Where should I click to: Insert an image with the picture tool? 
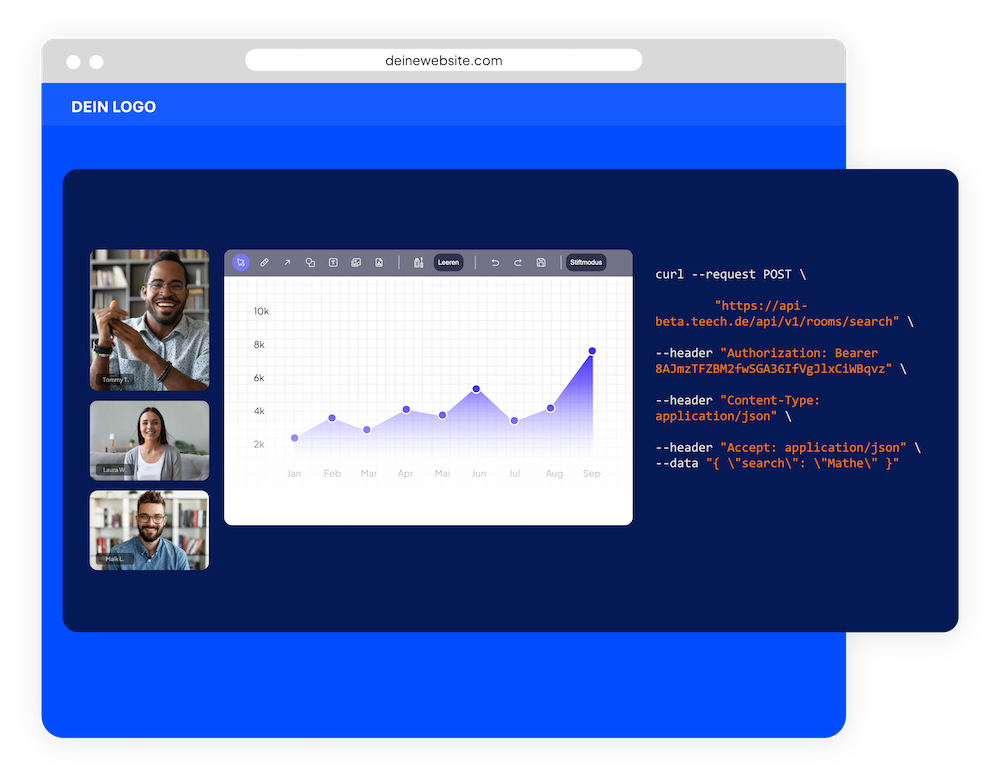[x=356, y=263]
